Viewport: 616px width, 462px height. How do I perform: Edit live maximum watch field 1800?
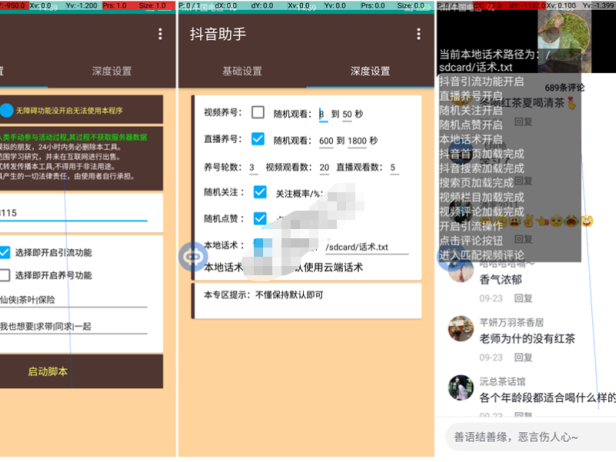pyautogui.click(x=357, y=141)
